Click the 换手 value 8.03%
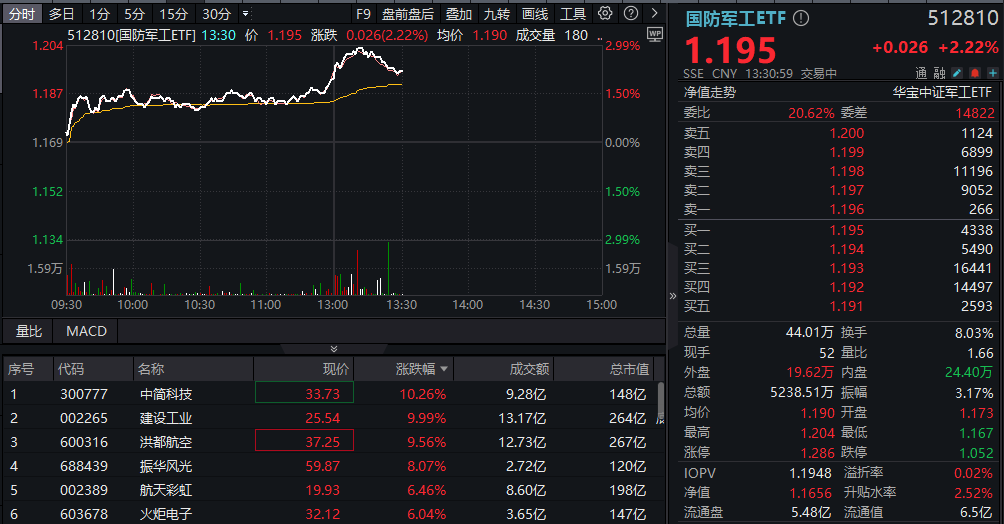This screenshot has width=1004, height=524. (x=974, y=333)
